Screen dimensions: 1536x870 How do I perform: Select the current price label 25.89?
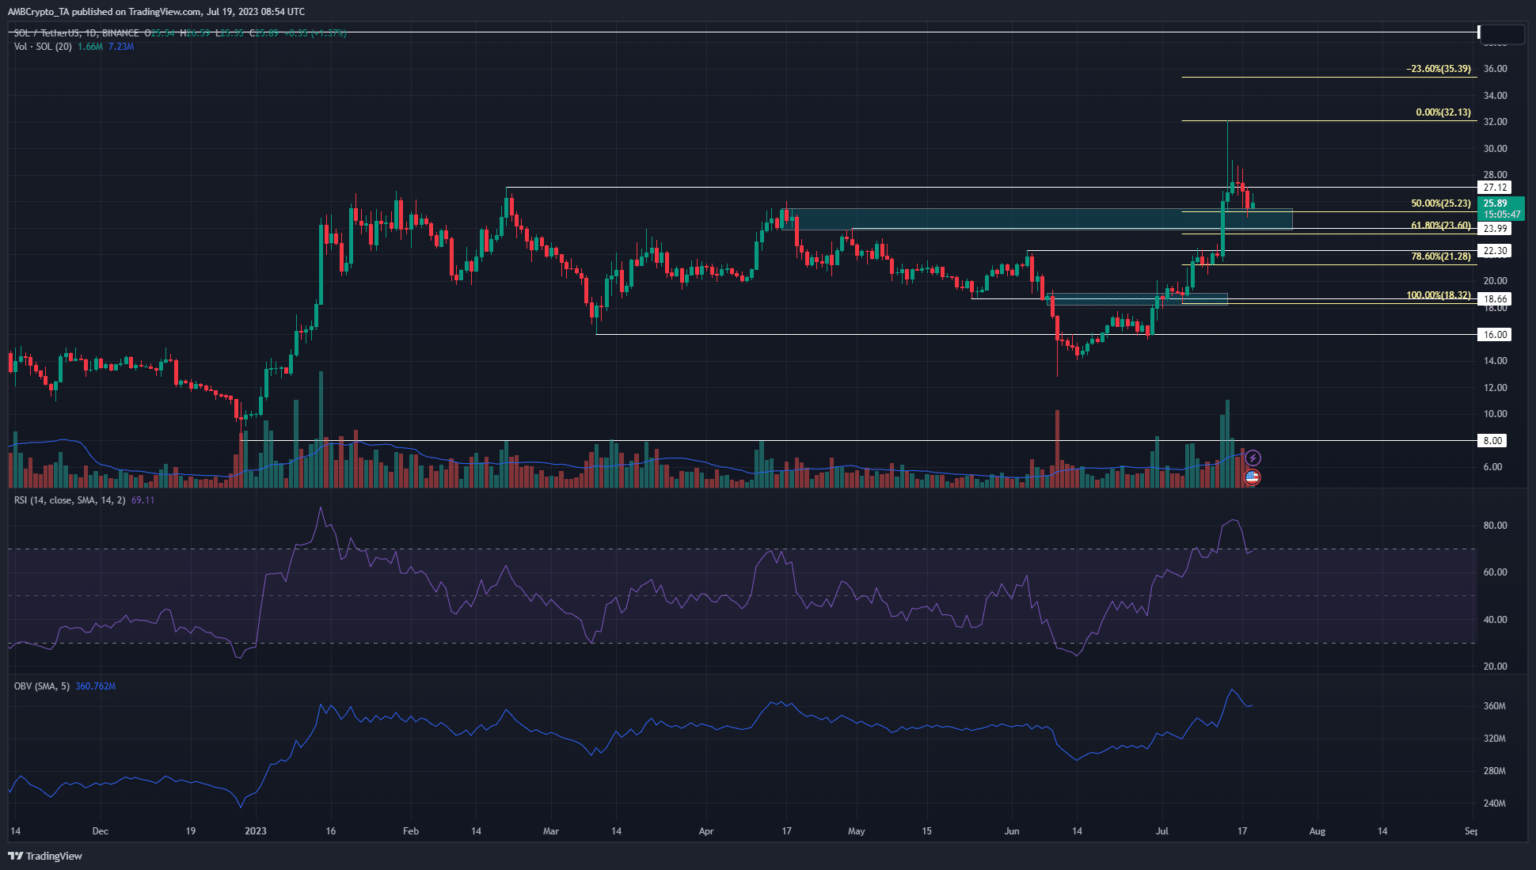point(1495,203)
